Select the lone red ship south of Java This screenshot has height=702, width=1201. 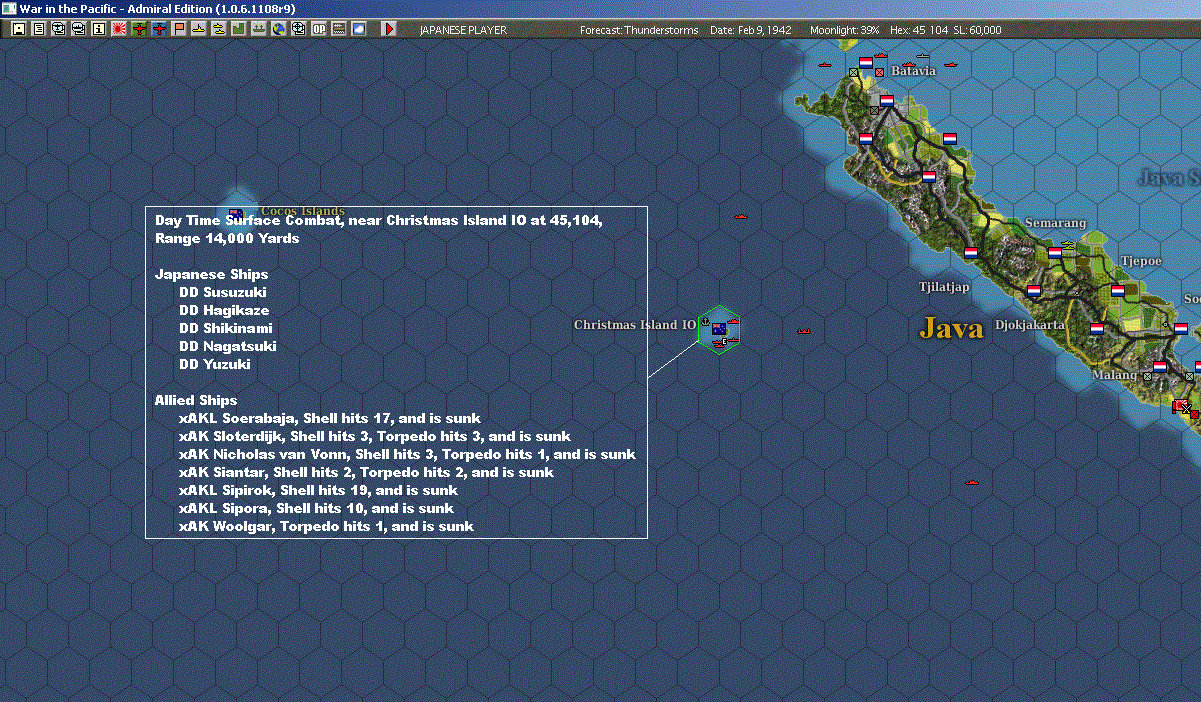(970, 482)
